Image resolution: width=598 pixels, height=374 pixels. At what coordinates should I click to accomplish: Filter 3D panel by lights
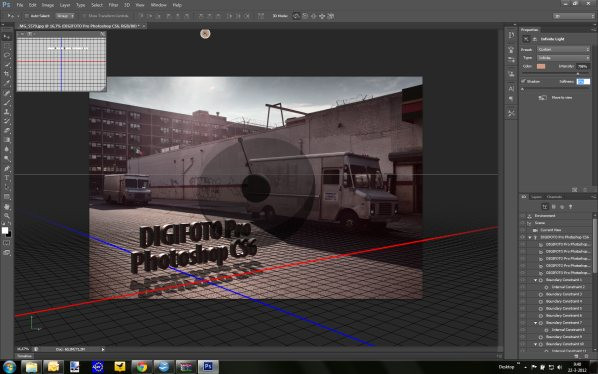click(571, 207)
